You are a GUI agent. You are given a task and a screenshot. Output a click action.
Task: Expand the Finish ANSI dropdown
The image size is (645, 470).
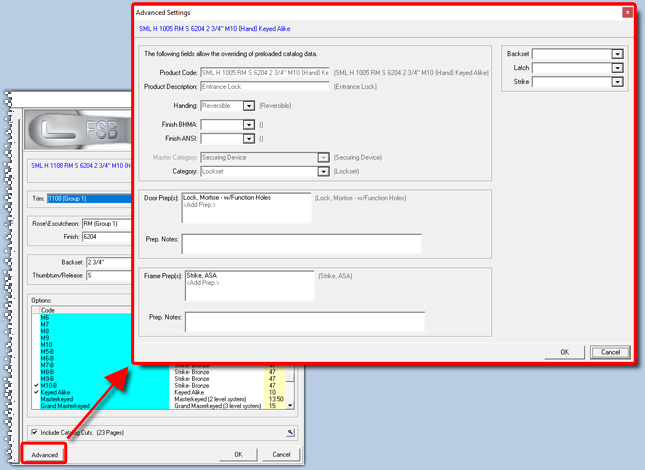[249, 138]
